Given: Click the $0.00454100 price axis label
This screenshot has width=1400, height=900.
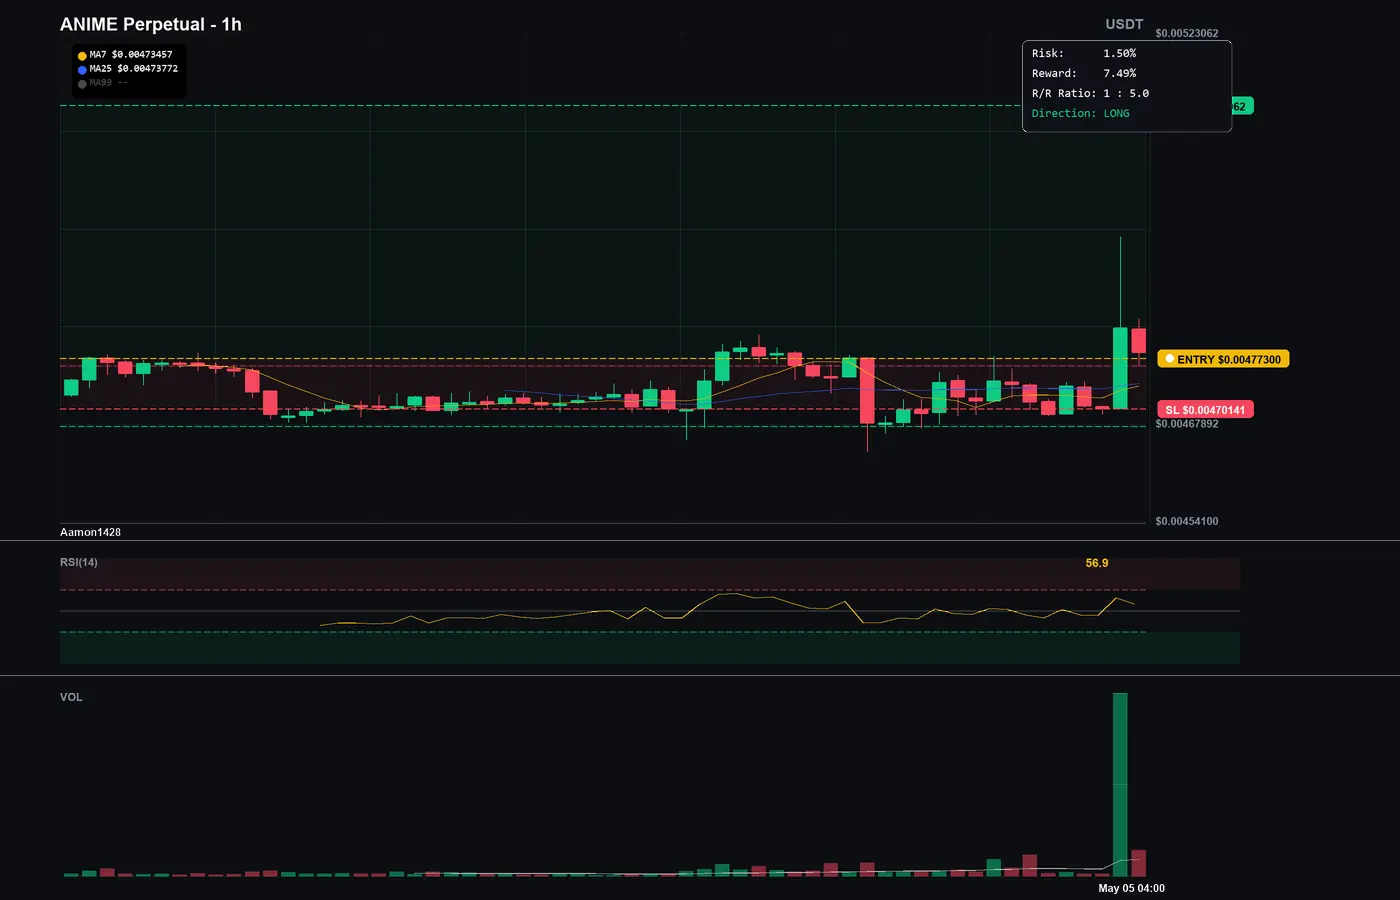Looking at the screenshot, I should pyautogui.click(x=1187, y=521).
